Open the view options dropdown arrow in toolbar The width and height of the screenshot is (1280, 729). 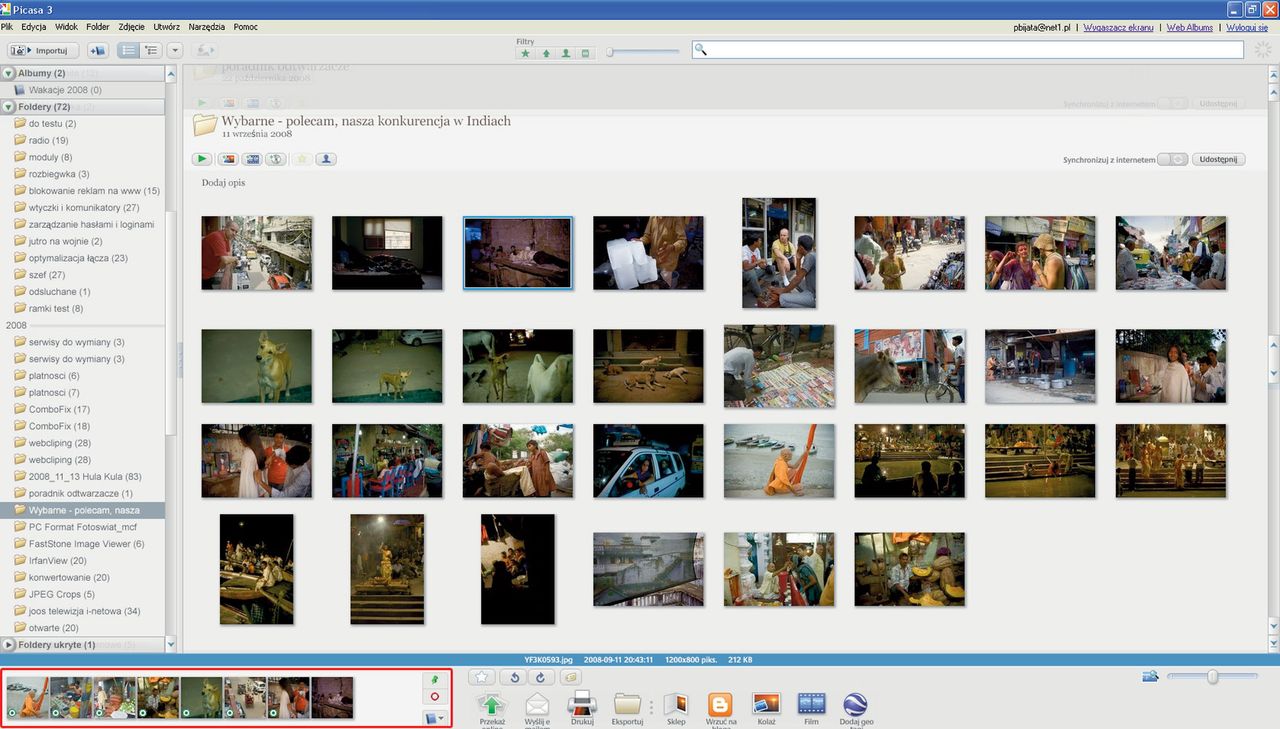[174, 50]
